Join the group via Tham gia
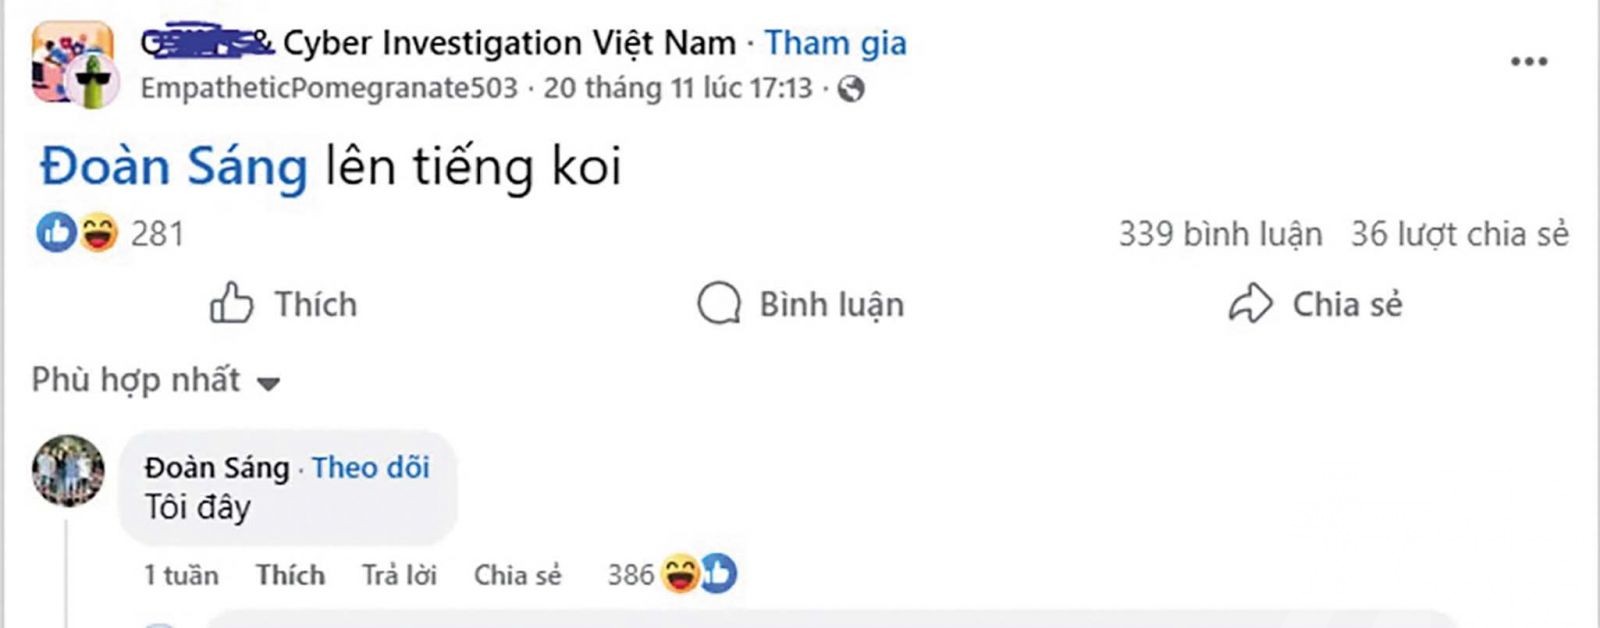 [x=836, y=43]
